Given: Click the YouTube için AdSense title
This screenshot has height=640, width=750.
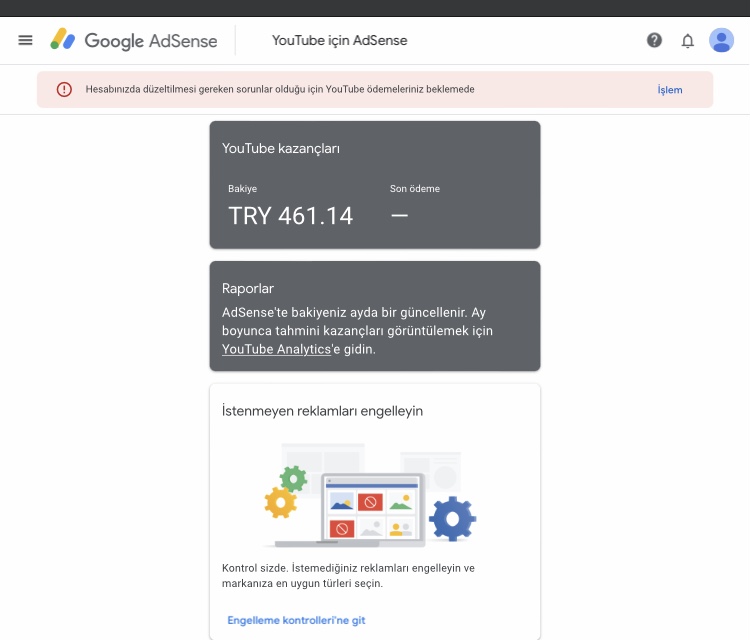Looking at the screenshot, I should click(340, 41).
